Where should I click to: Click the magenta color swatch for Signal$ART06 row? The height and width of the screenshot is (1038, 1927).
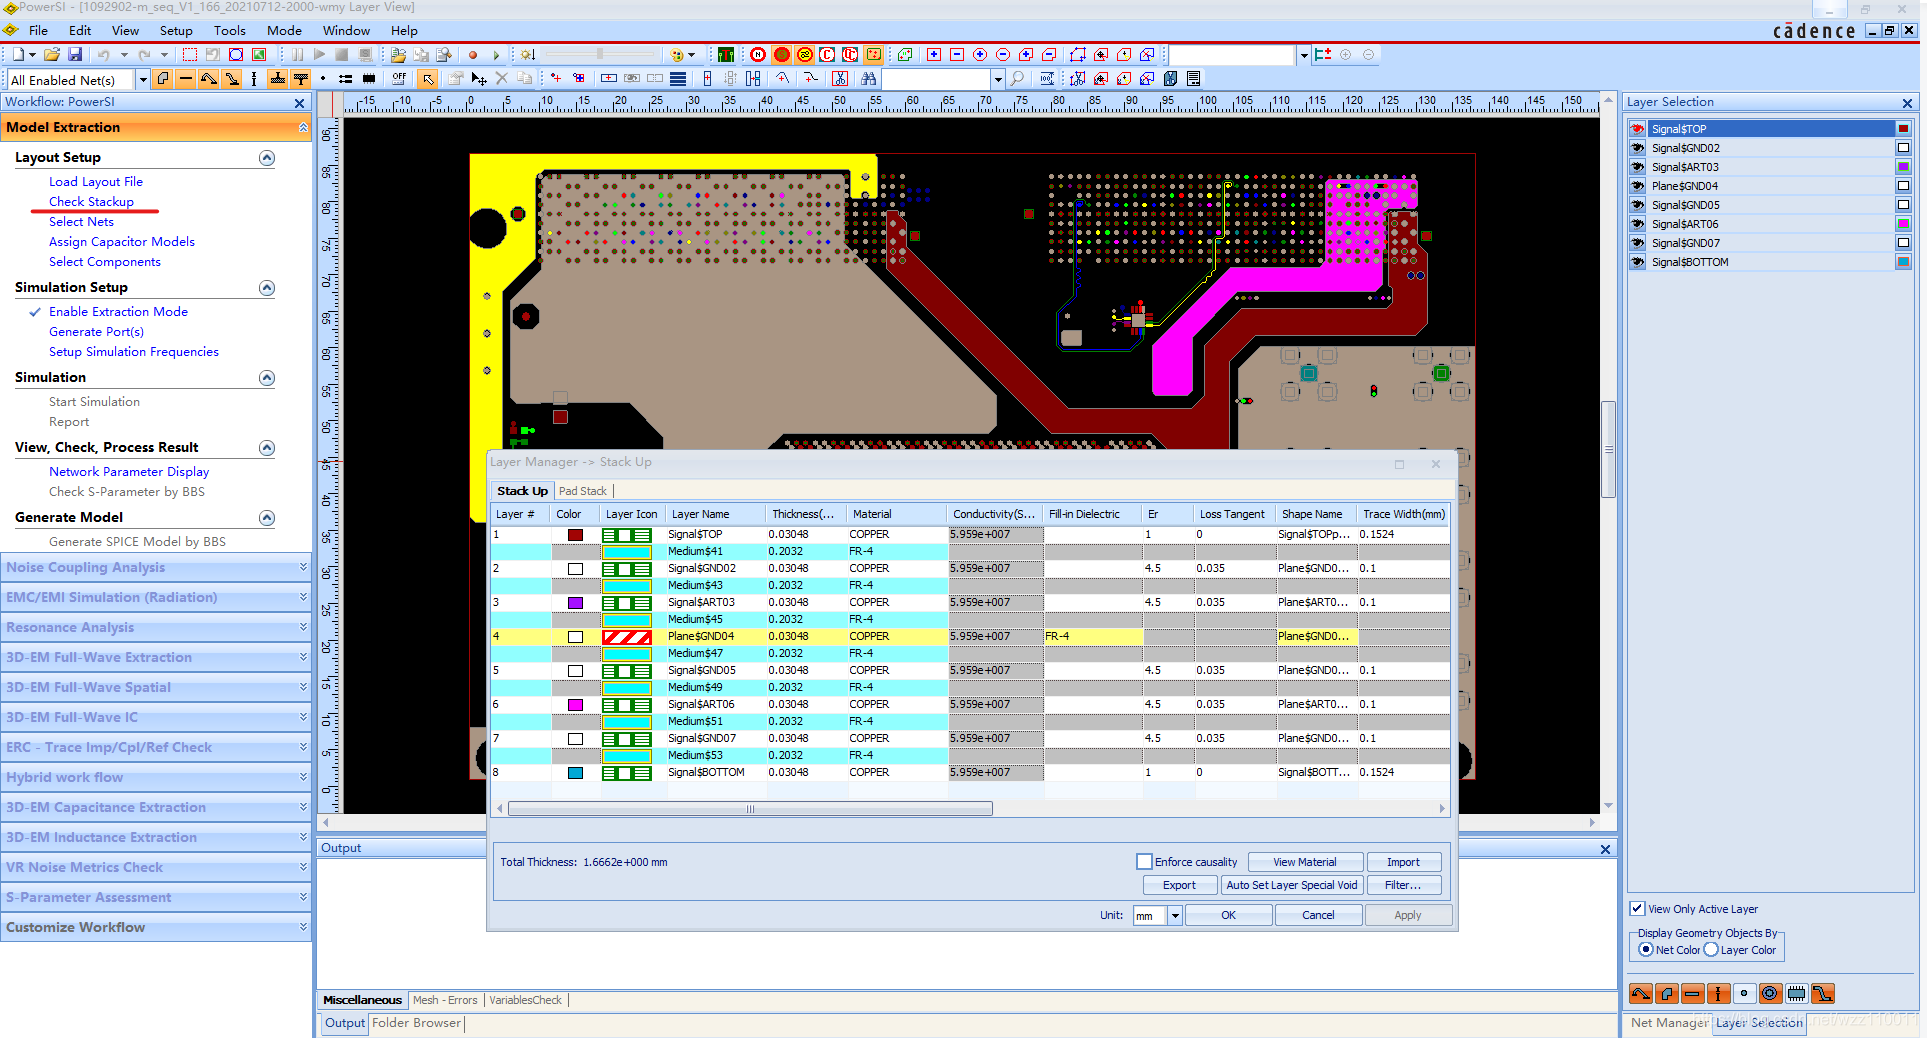tap(575, 705)
